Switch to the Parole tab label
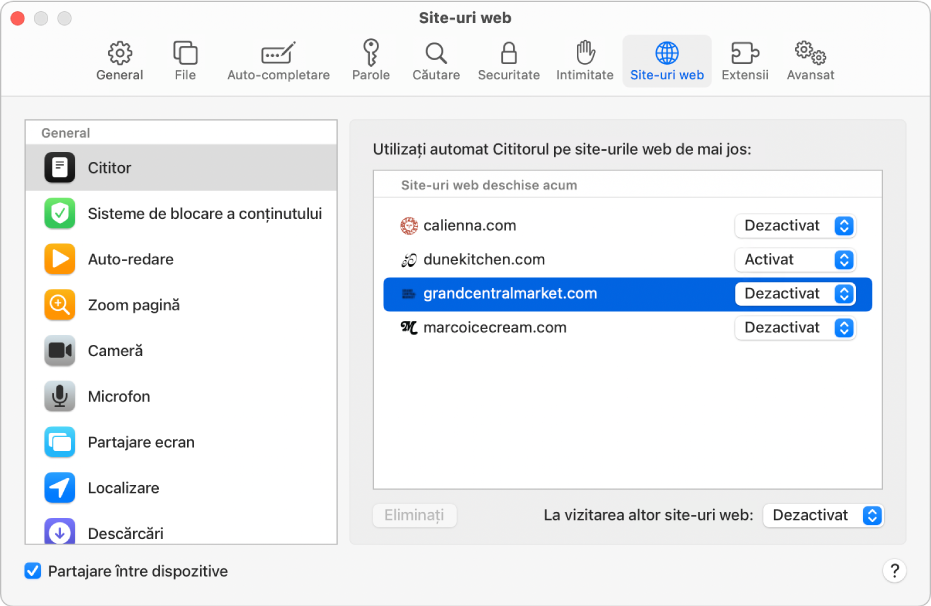Image resolution: width=931 pixels, height=606 pixels. pos(371,75)
